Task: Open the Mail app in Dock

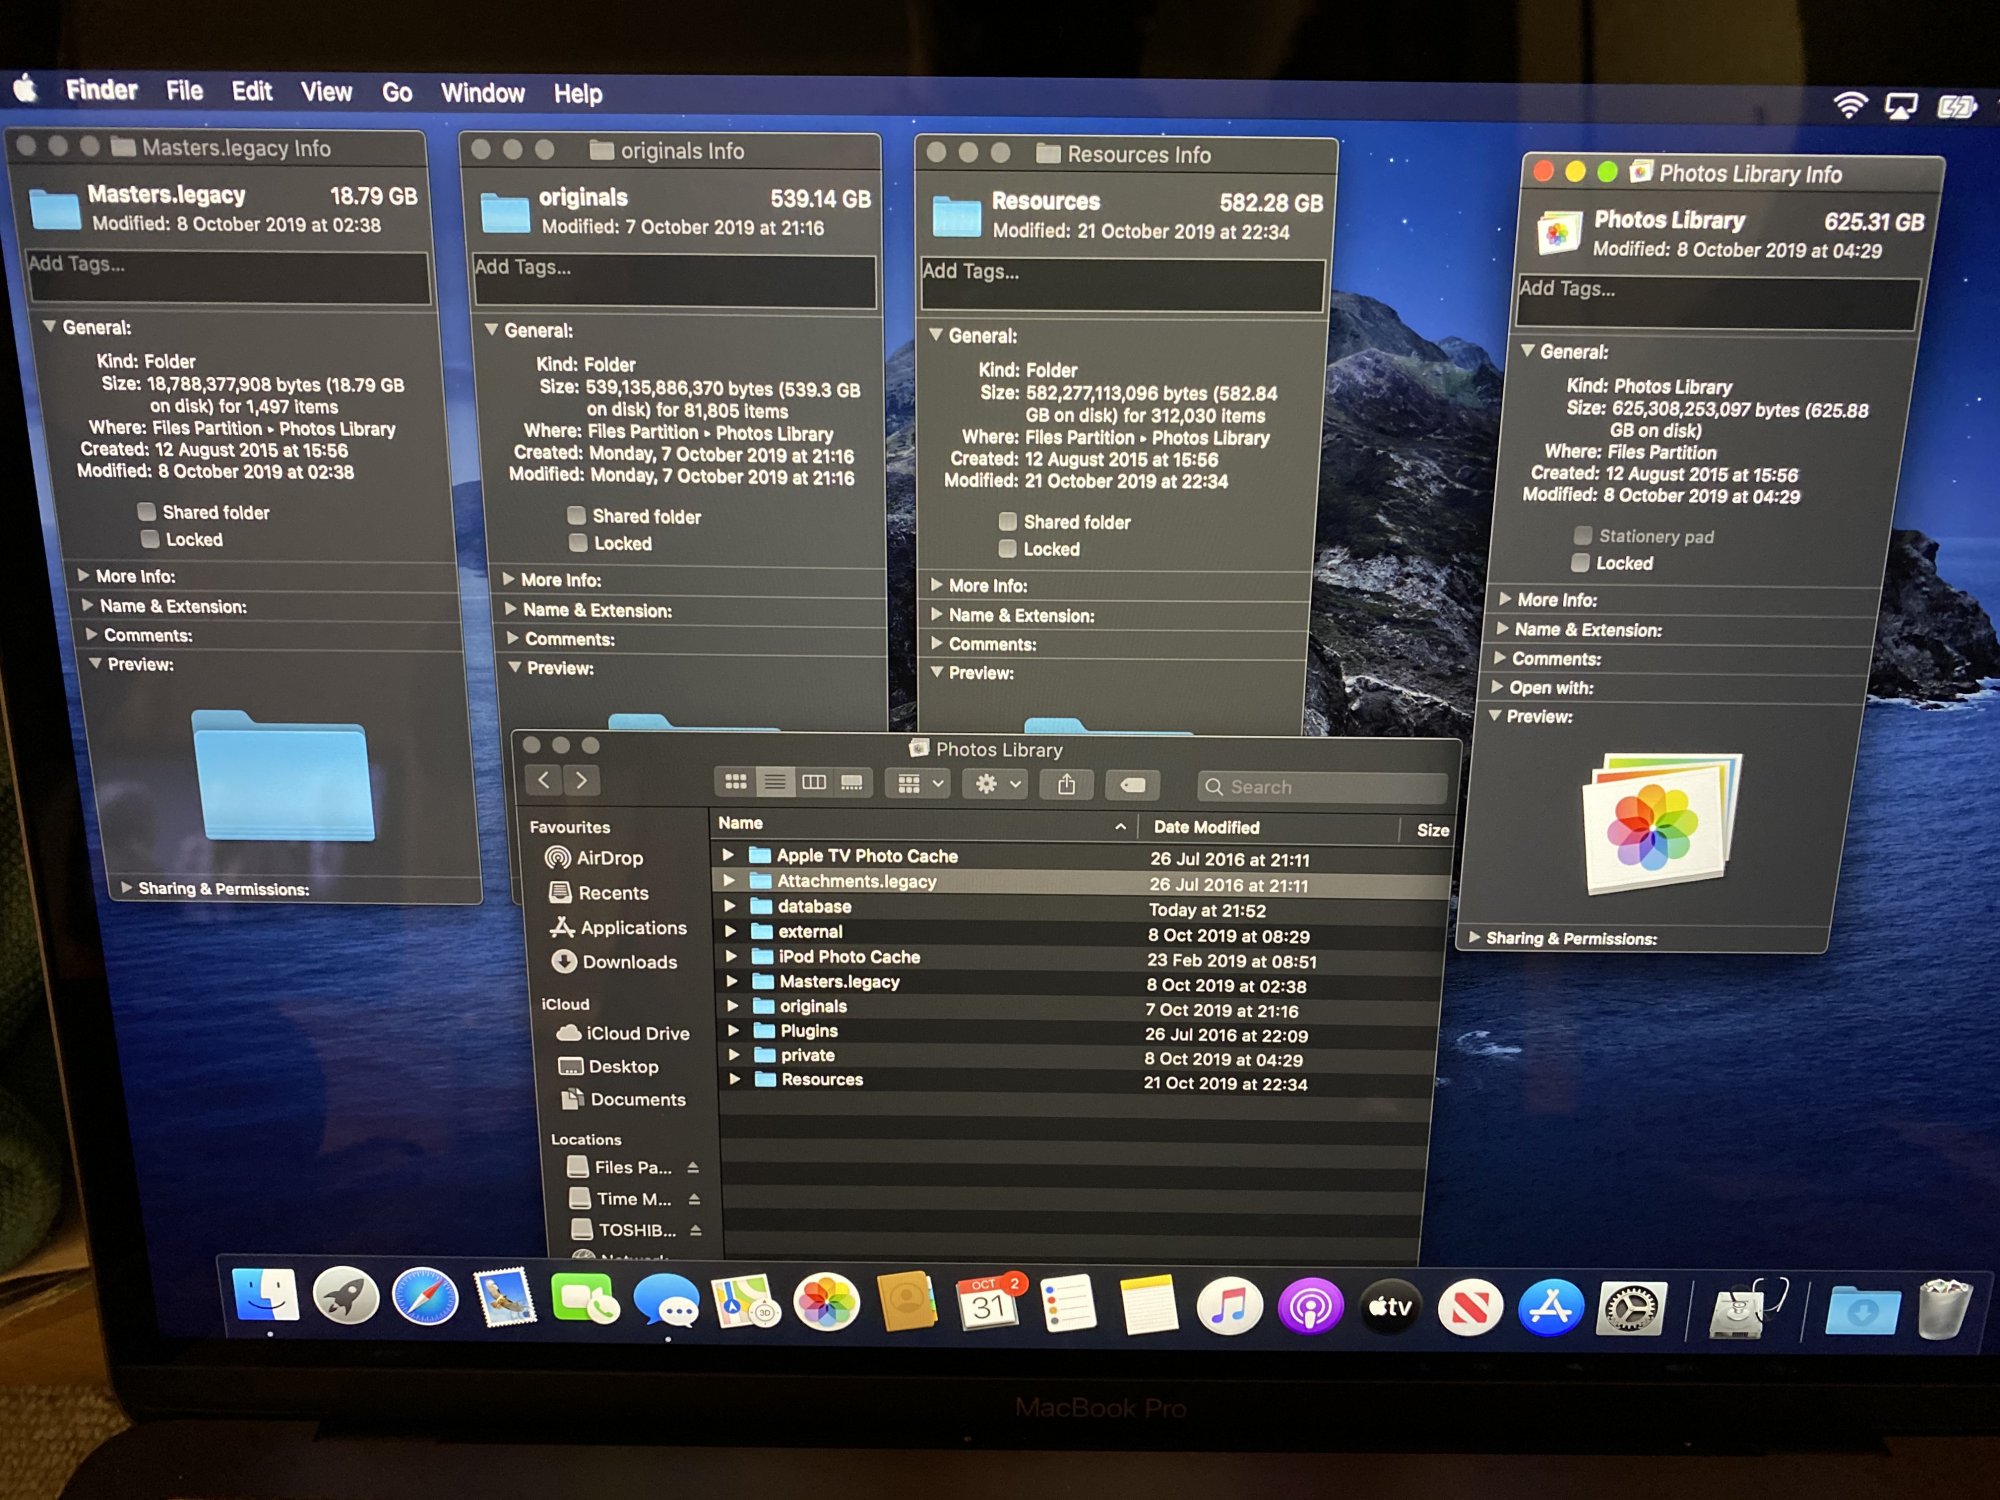Action: click(505, 1299)
